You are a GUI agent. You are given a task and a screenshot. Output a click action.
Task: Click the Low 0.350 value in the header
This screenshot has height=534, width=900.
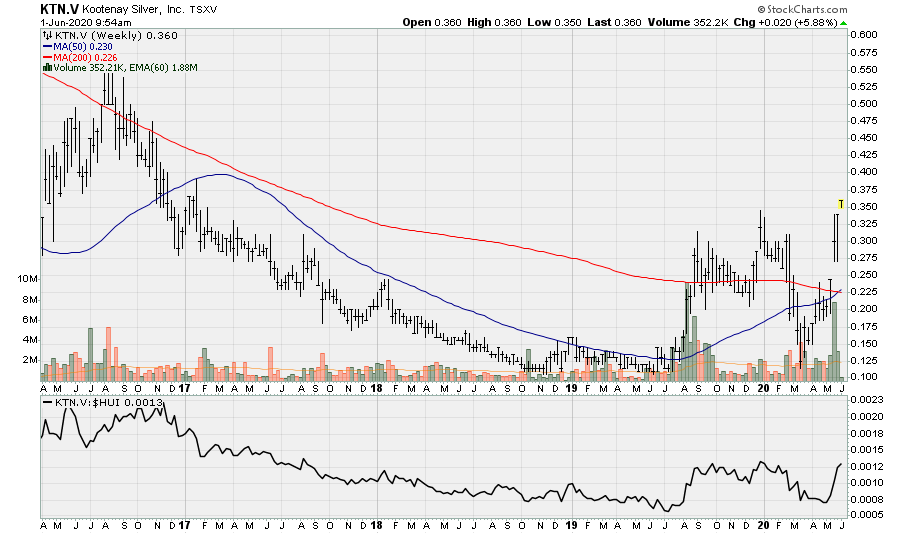554,22
